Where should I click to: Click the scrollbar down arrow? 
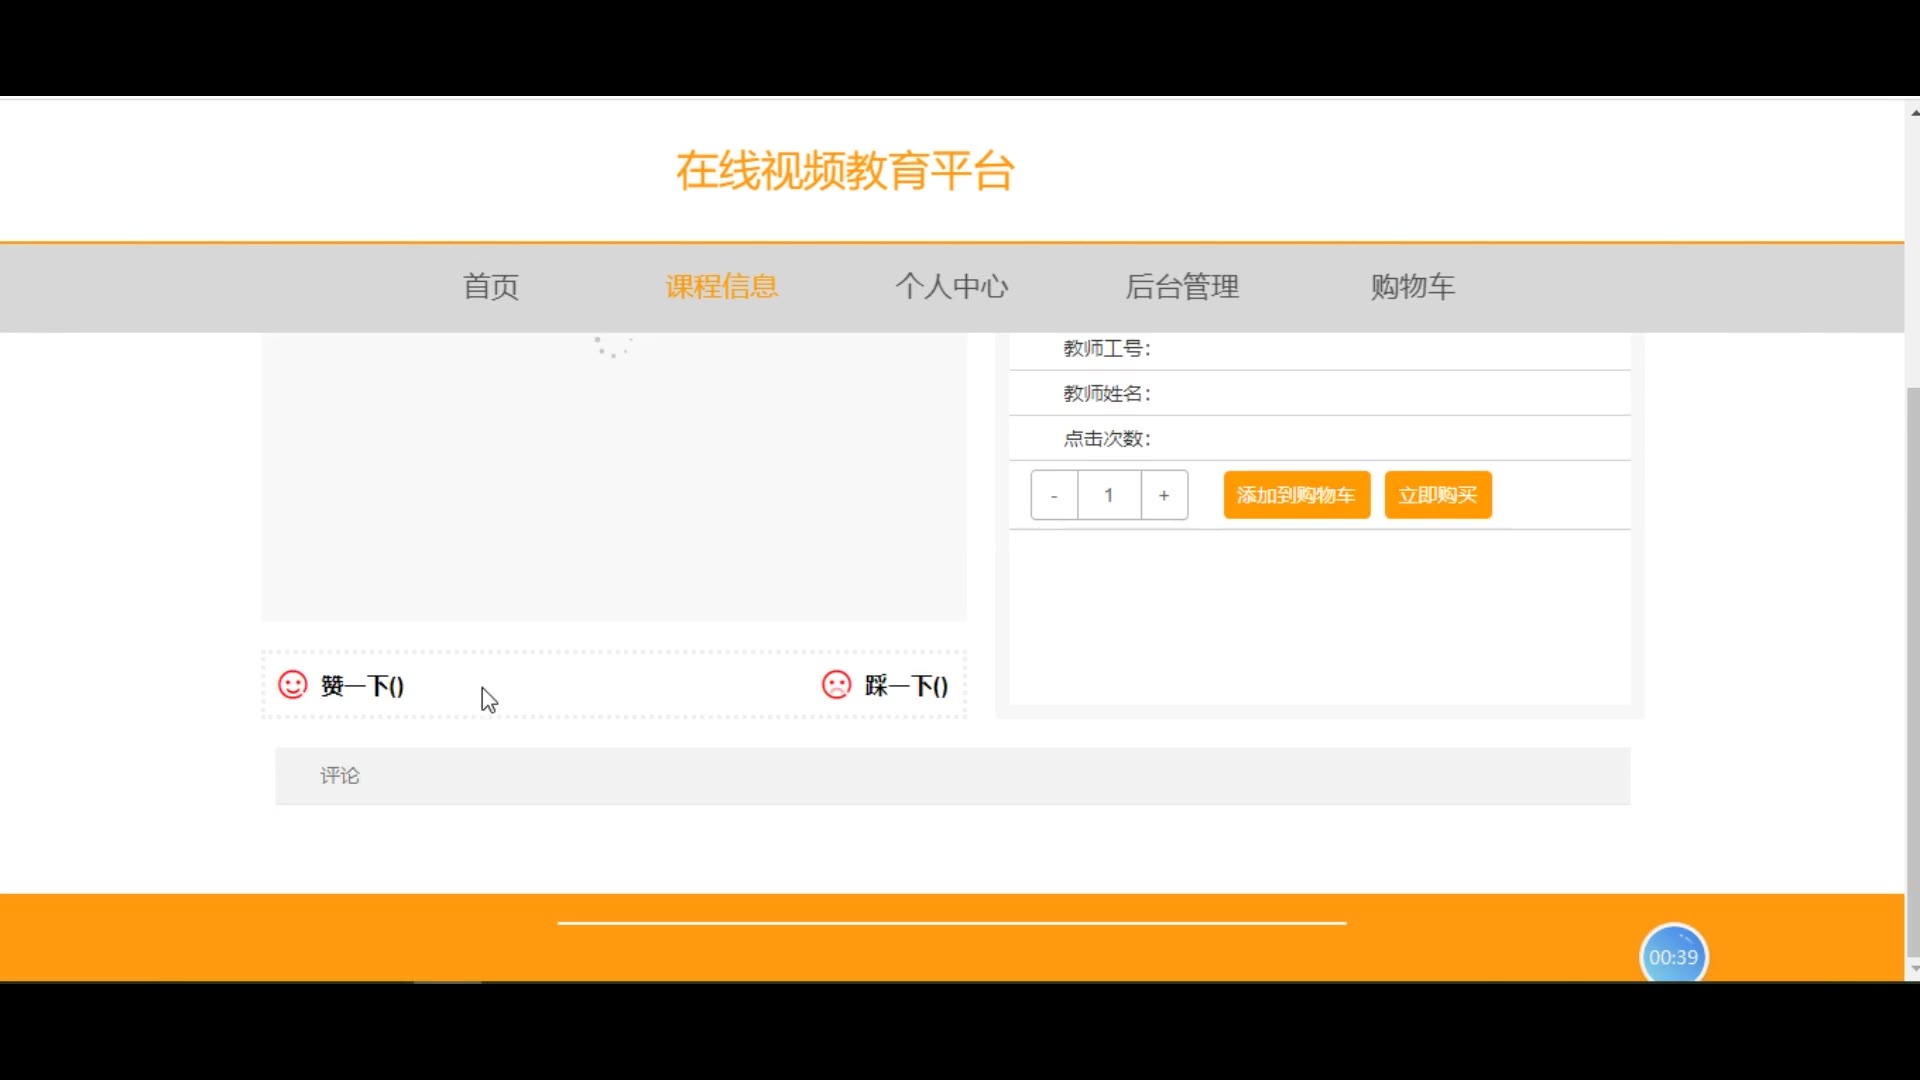(x=1913, y=969)
